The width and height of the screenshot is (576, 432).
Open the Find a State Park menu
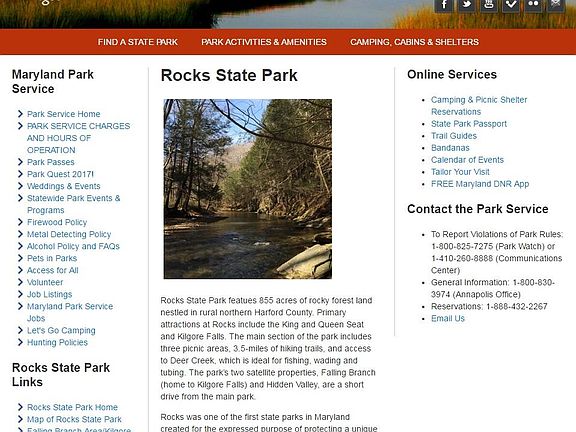coord(138,42)
